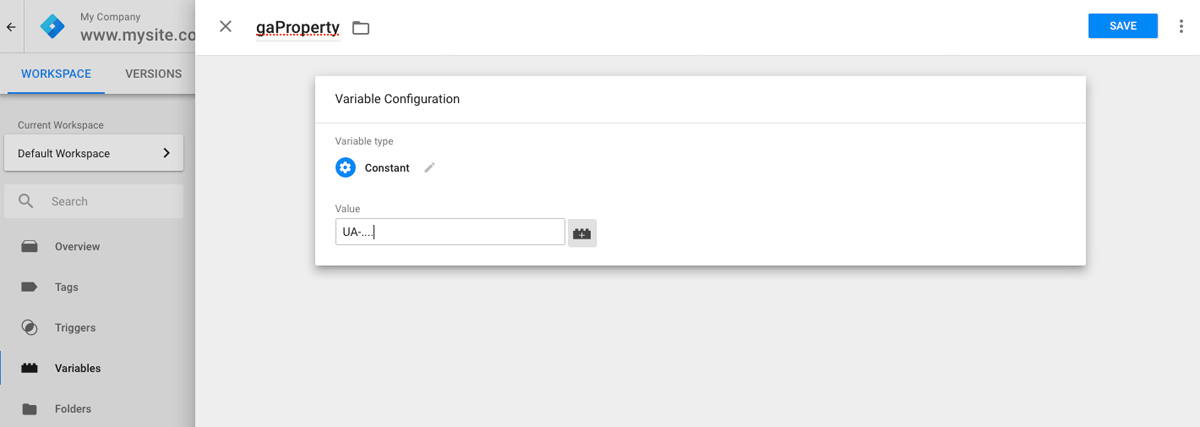Click the sidebar Search box
Viewport: 1200px width, 427px height.
pyautogui.click(x=93, y=201)
